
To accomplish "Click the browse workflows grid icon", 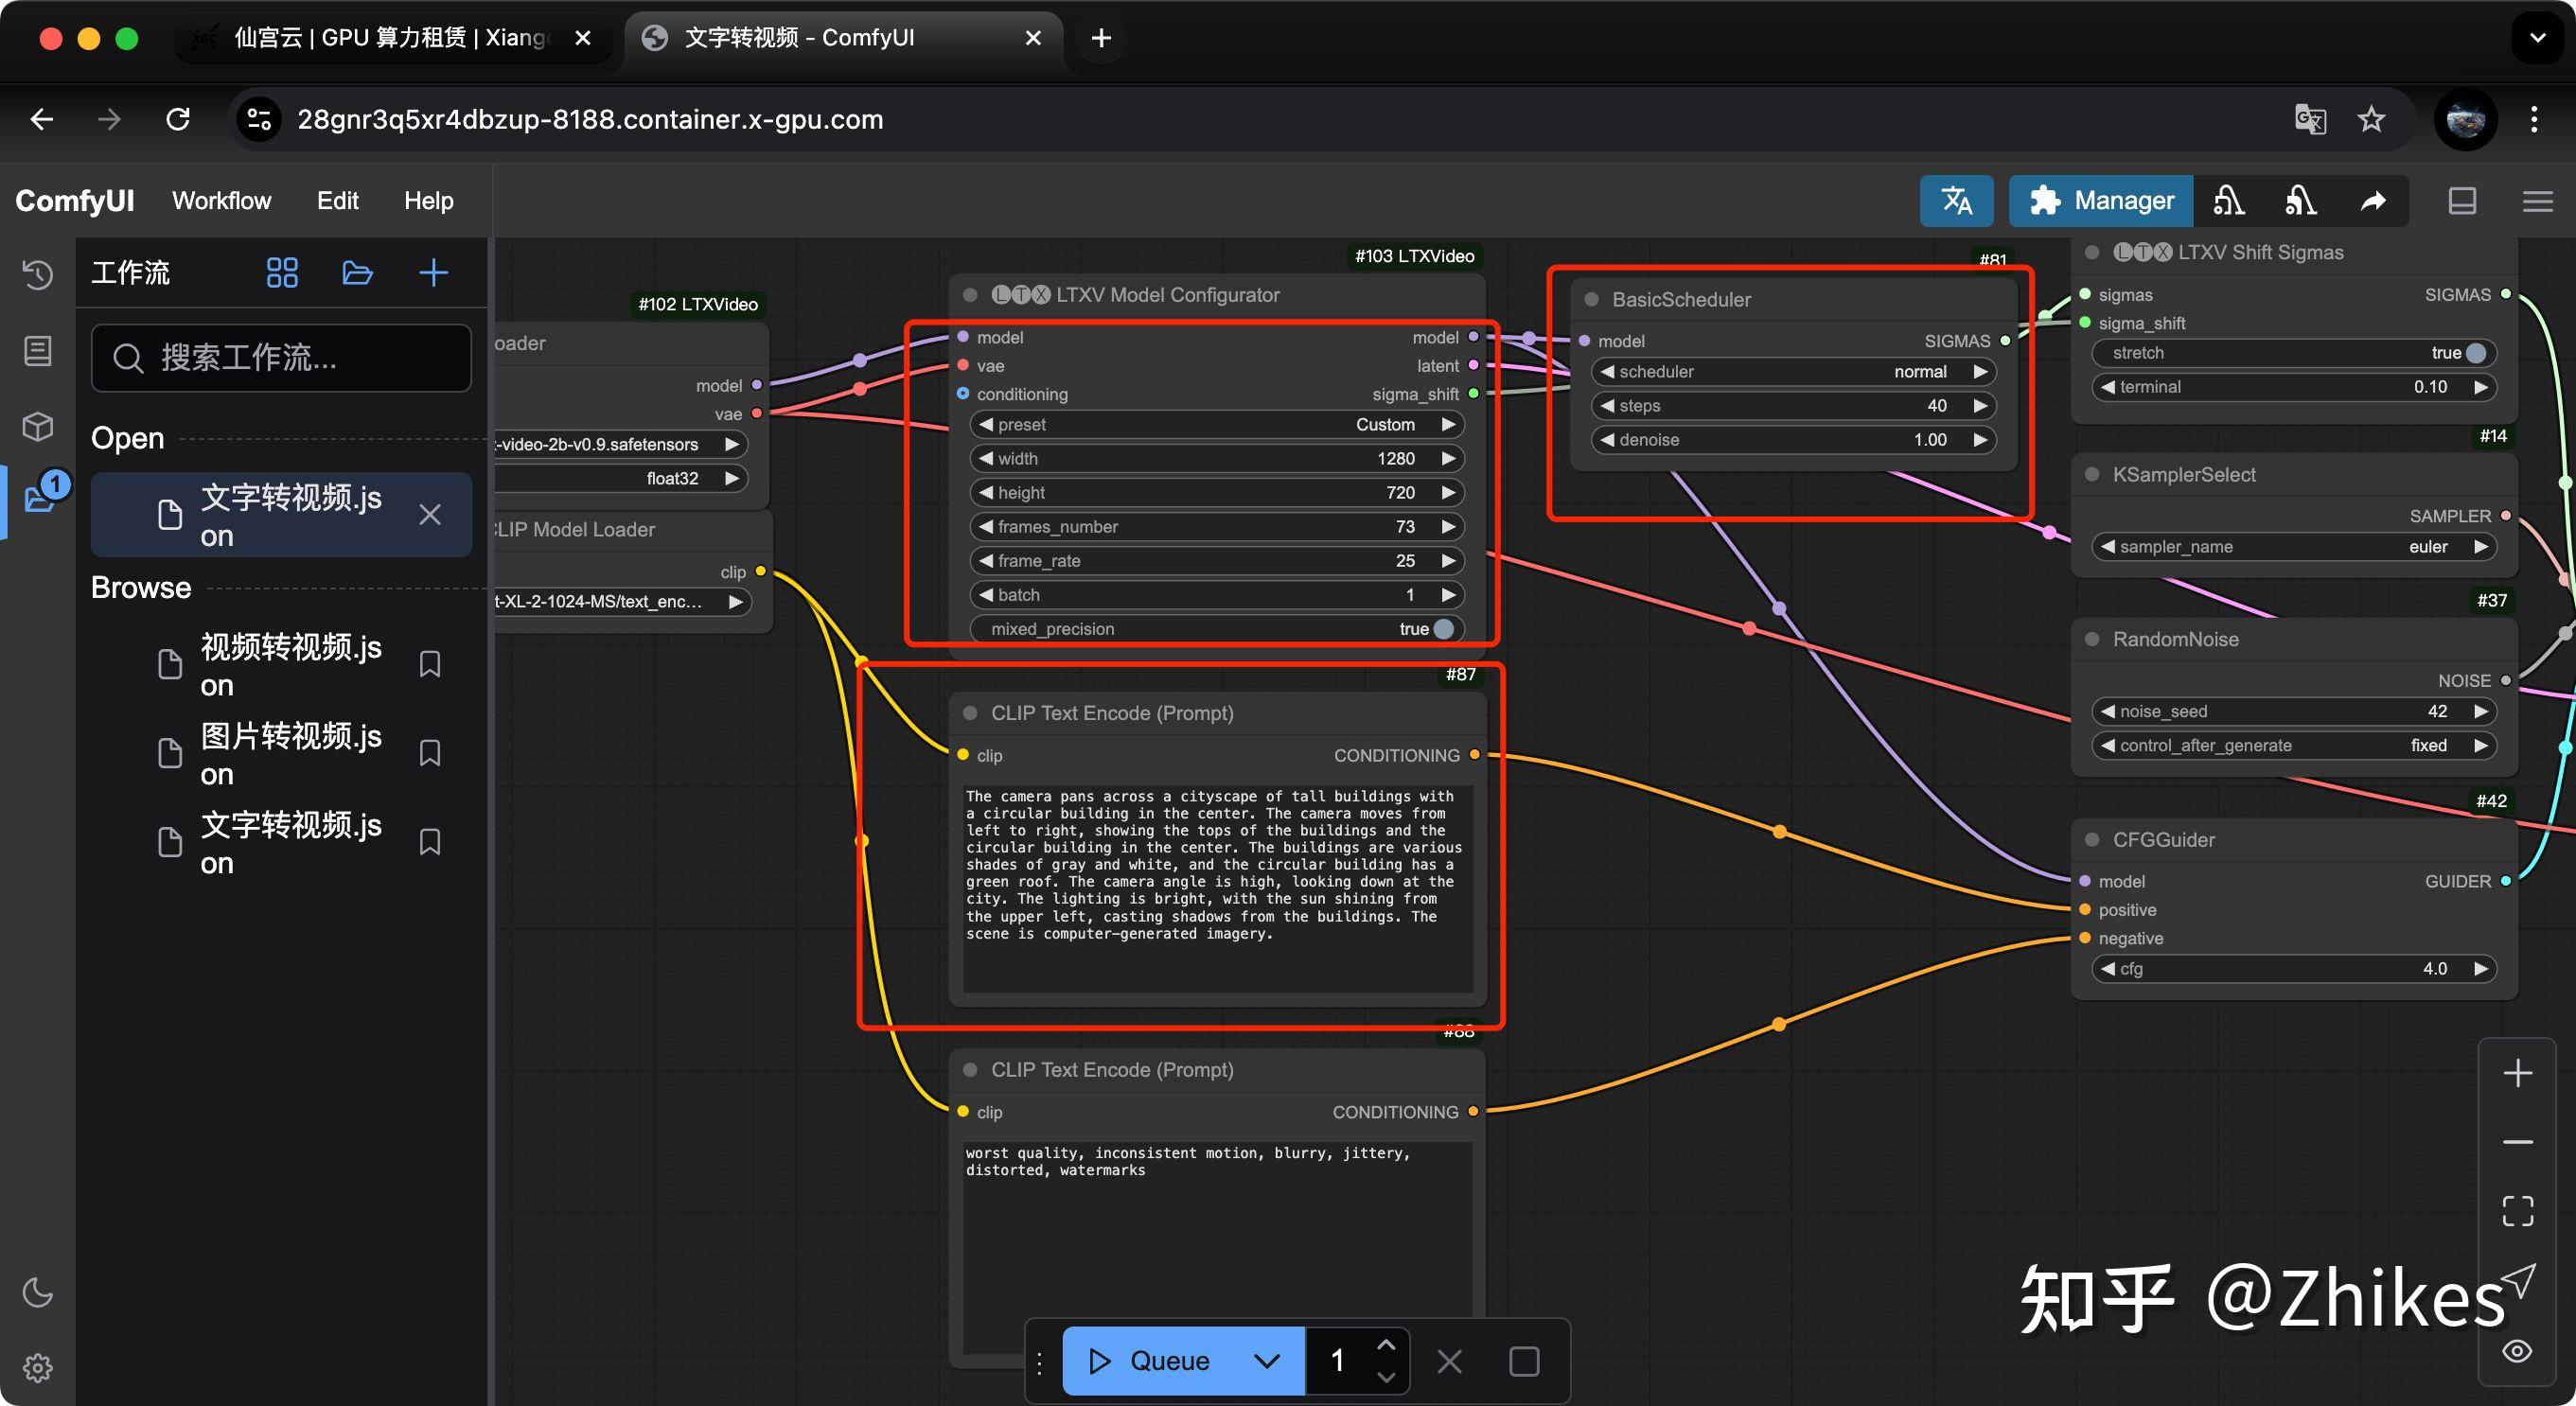I will tap(282, 273).
